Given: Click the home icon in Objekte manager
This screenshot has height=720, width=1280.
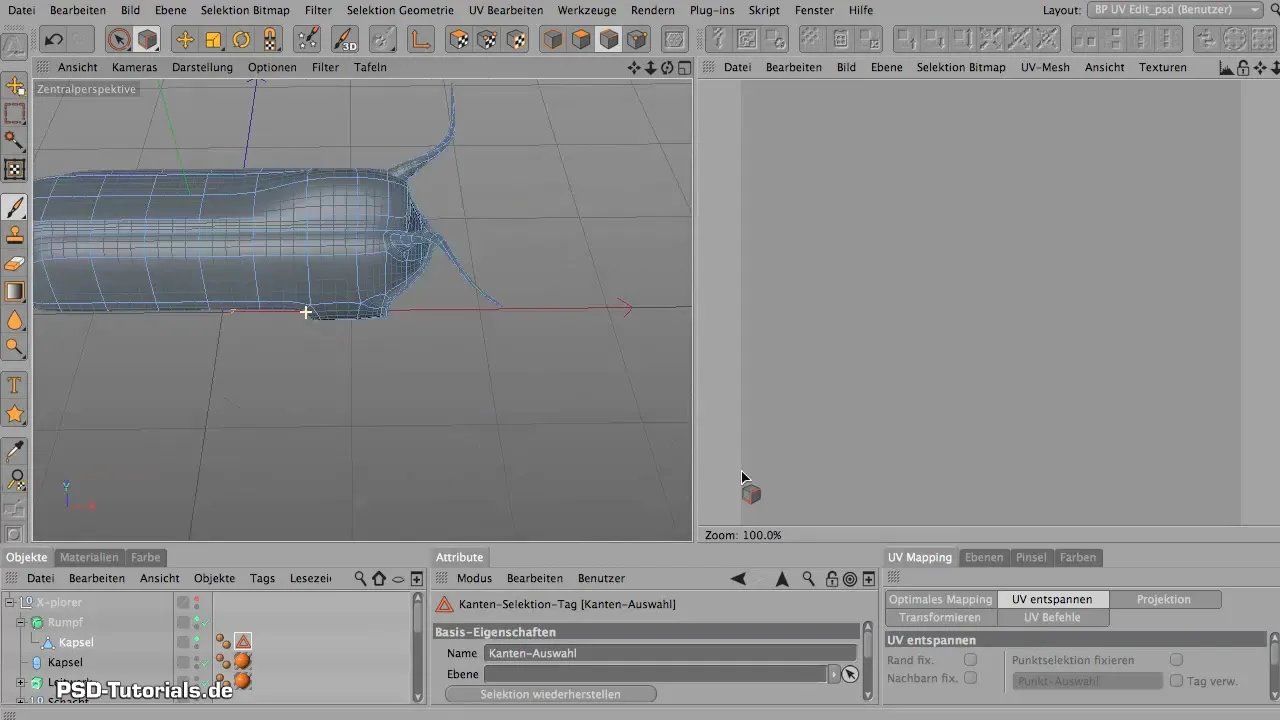Looking at the screenshot, I should (379, 578).
